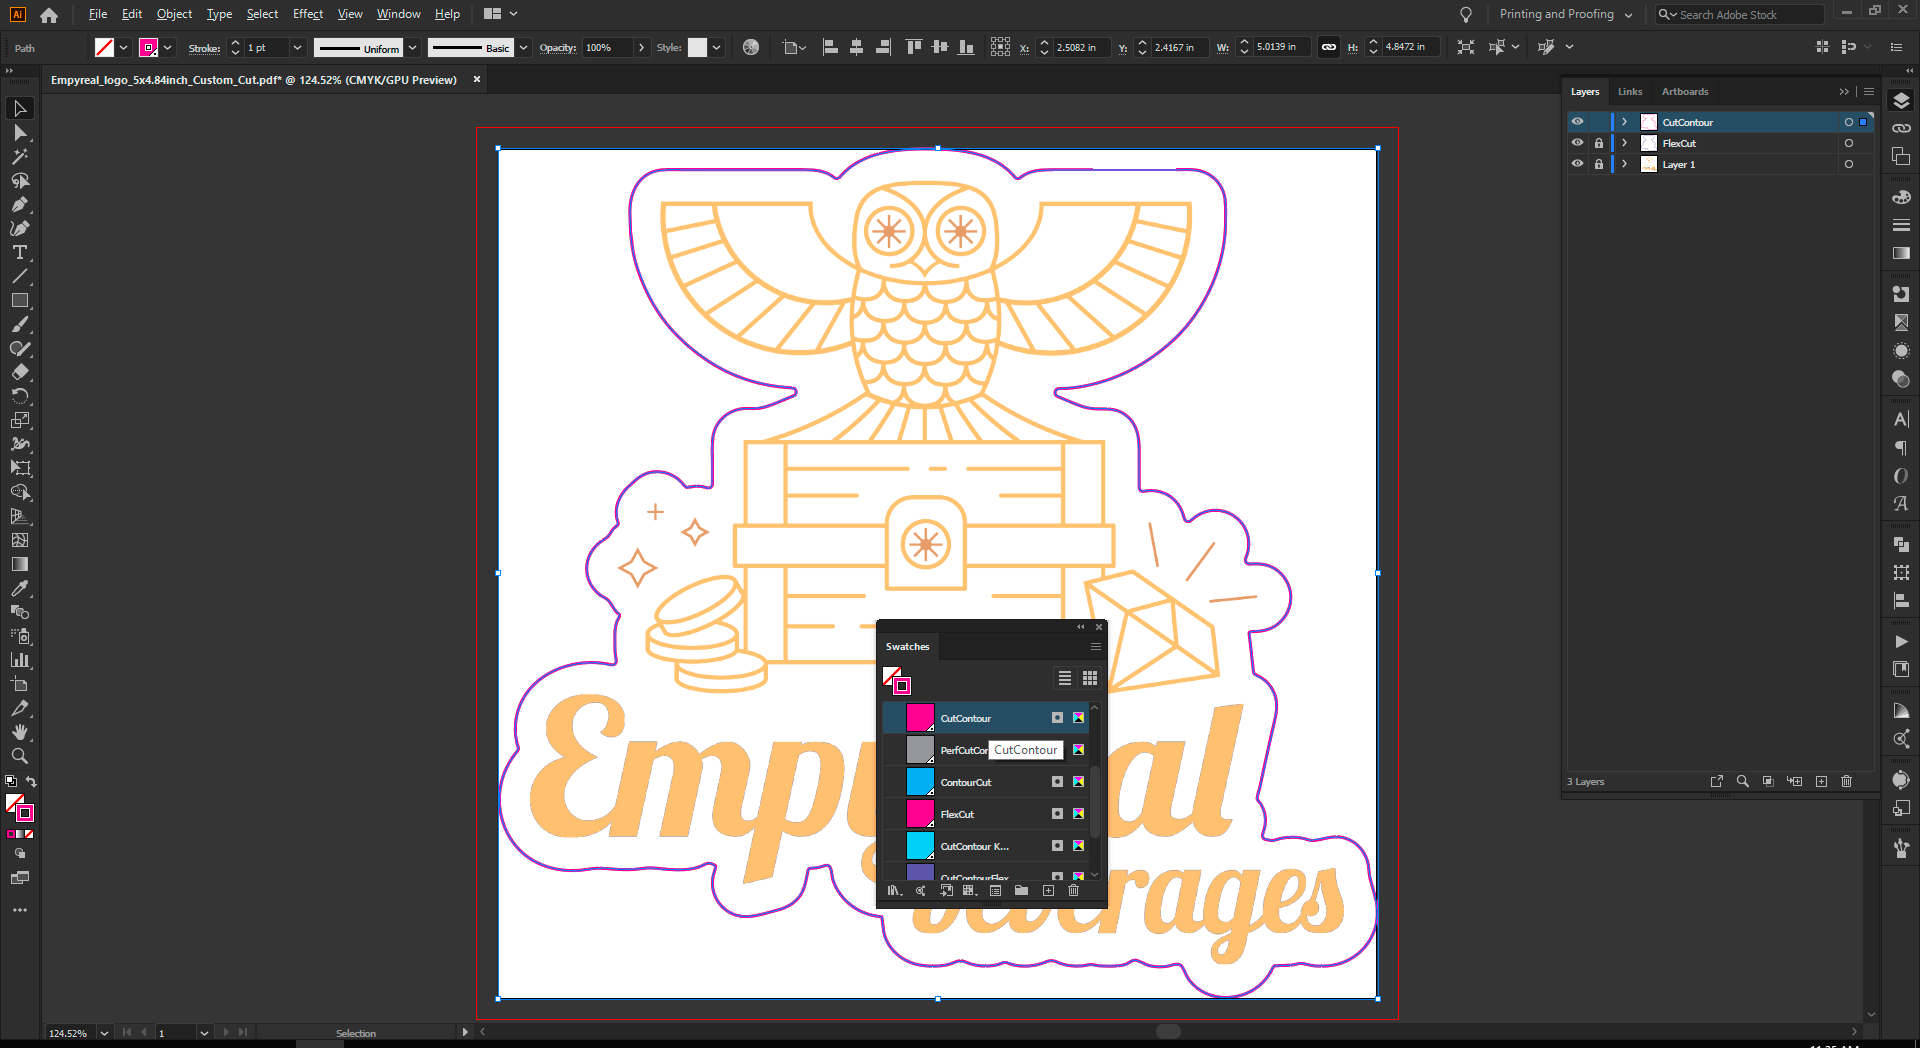Click the Opacity label link
This screenshot has width=1920, height=1048.
558,47
